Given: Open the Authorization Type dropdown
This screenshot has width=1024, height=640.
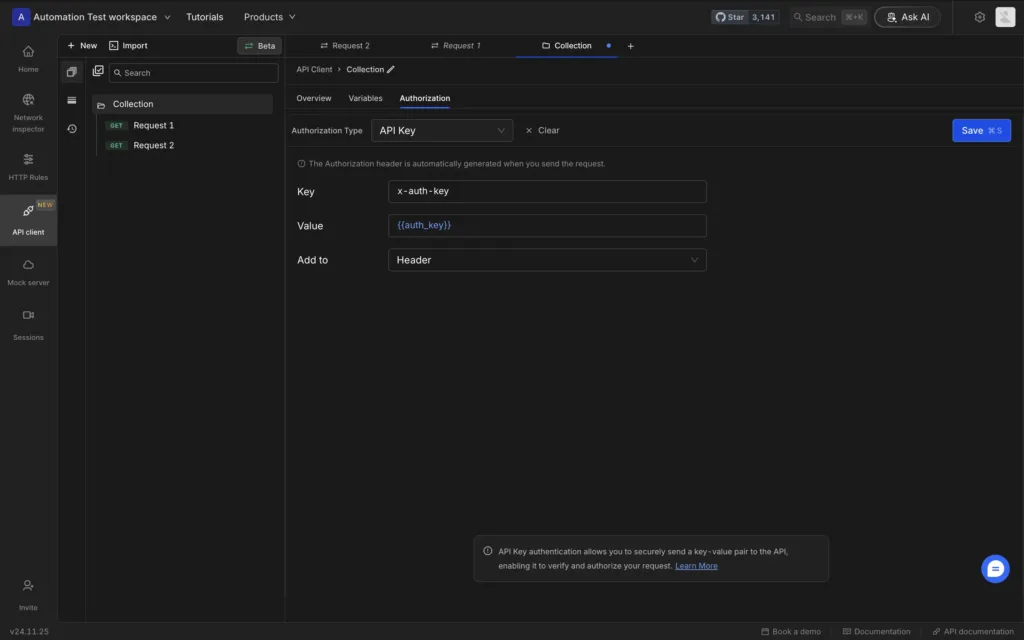Looking at the screenshot, I should coord(441,131).
